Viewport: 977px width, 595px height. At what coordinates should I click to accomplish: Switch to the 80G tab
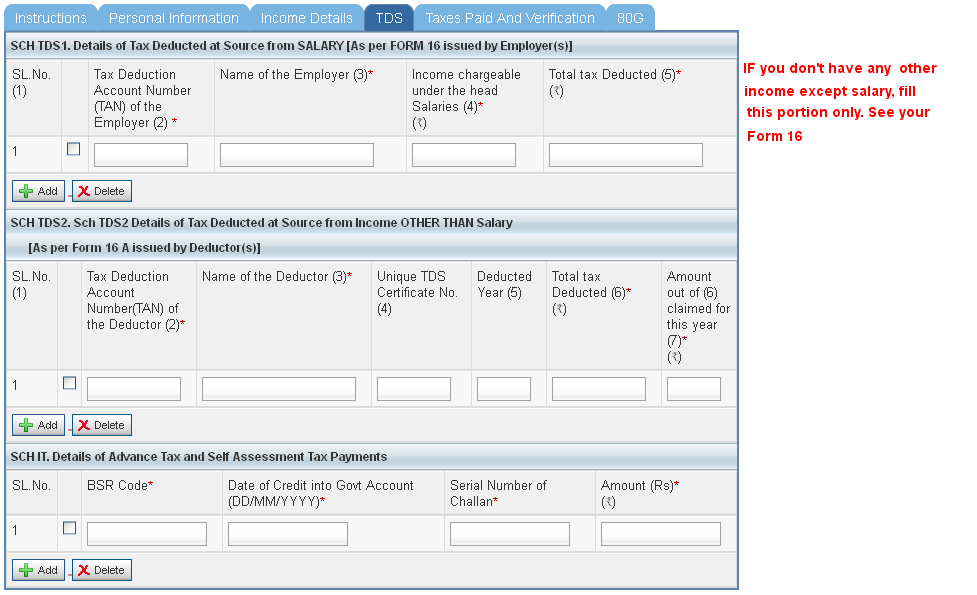pos(630,17)
